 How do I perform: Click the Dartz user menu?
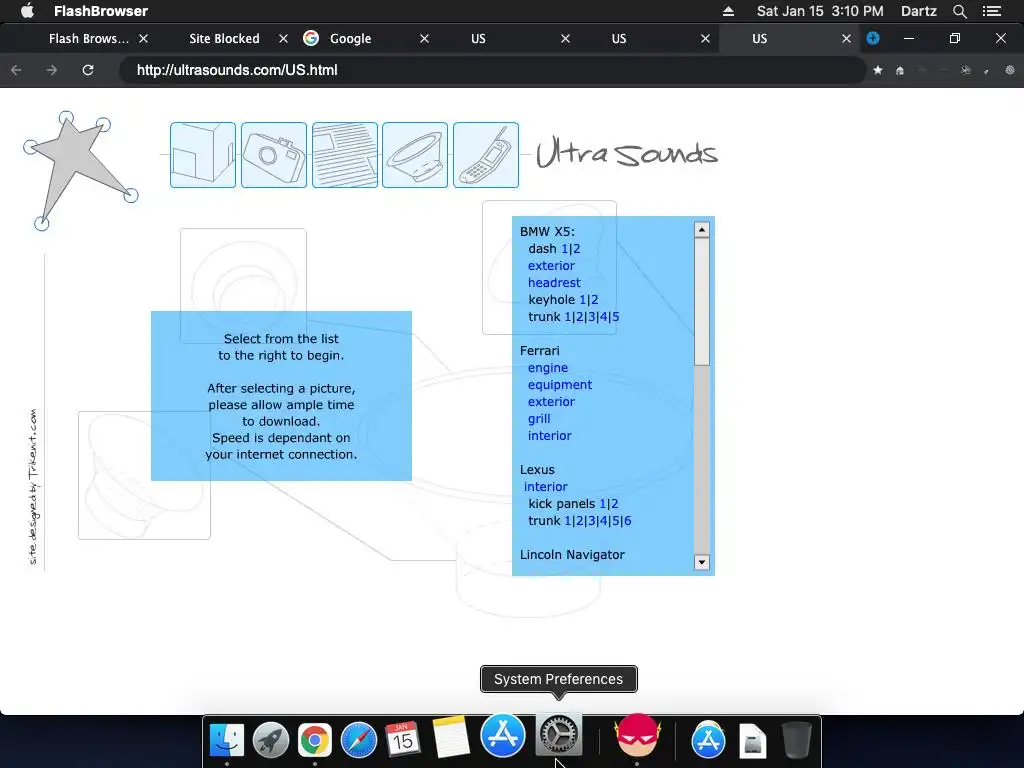pos(919,11)
